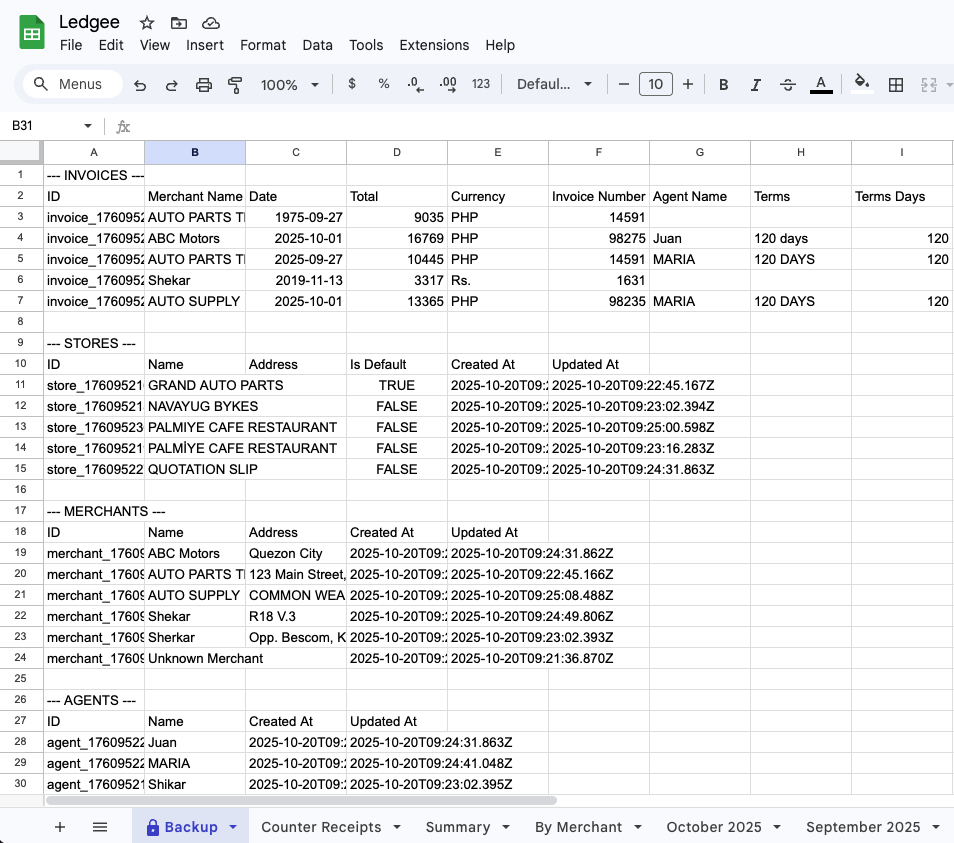
Task: Format selection as currency
Action: click(351, 84)
